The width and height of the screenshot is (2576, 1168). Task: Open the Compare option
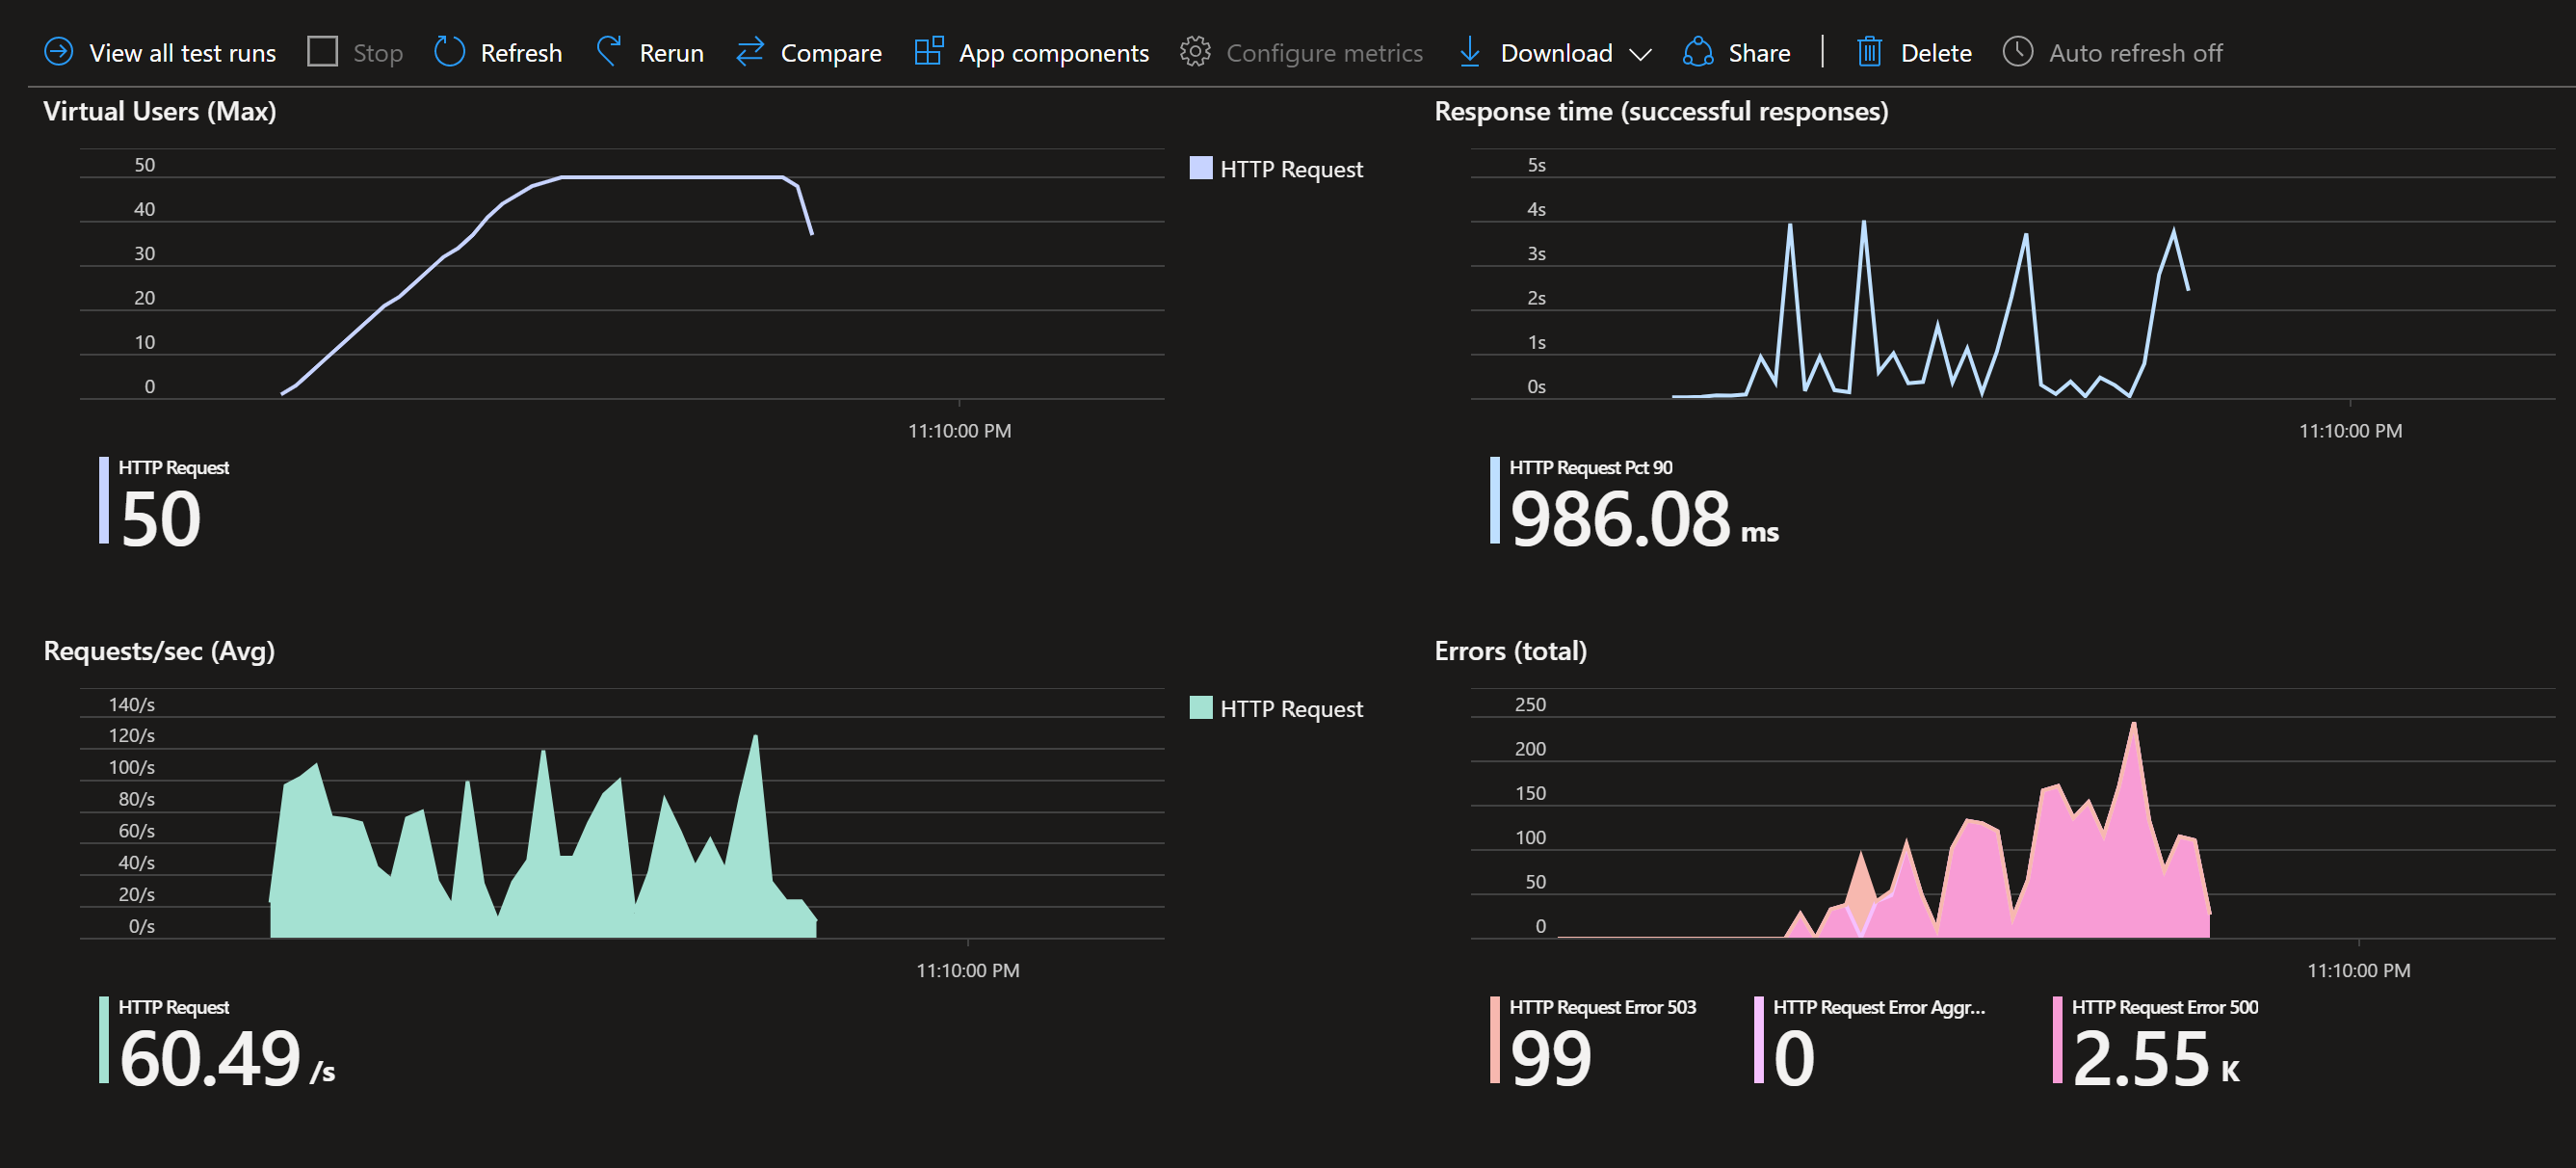click(x=831, y=53)
